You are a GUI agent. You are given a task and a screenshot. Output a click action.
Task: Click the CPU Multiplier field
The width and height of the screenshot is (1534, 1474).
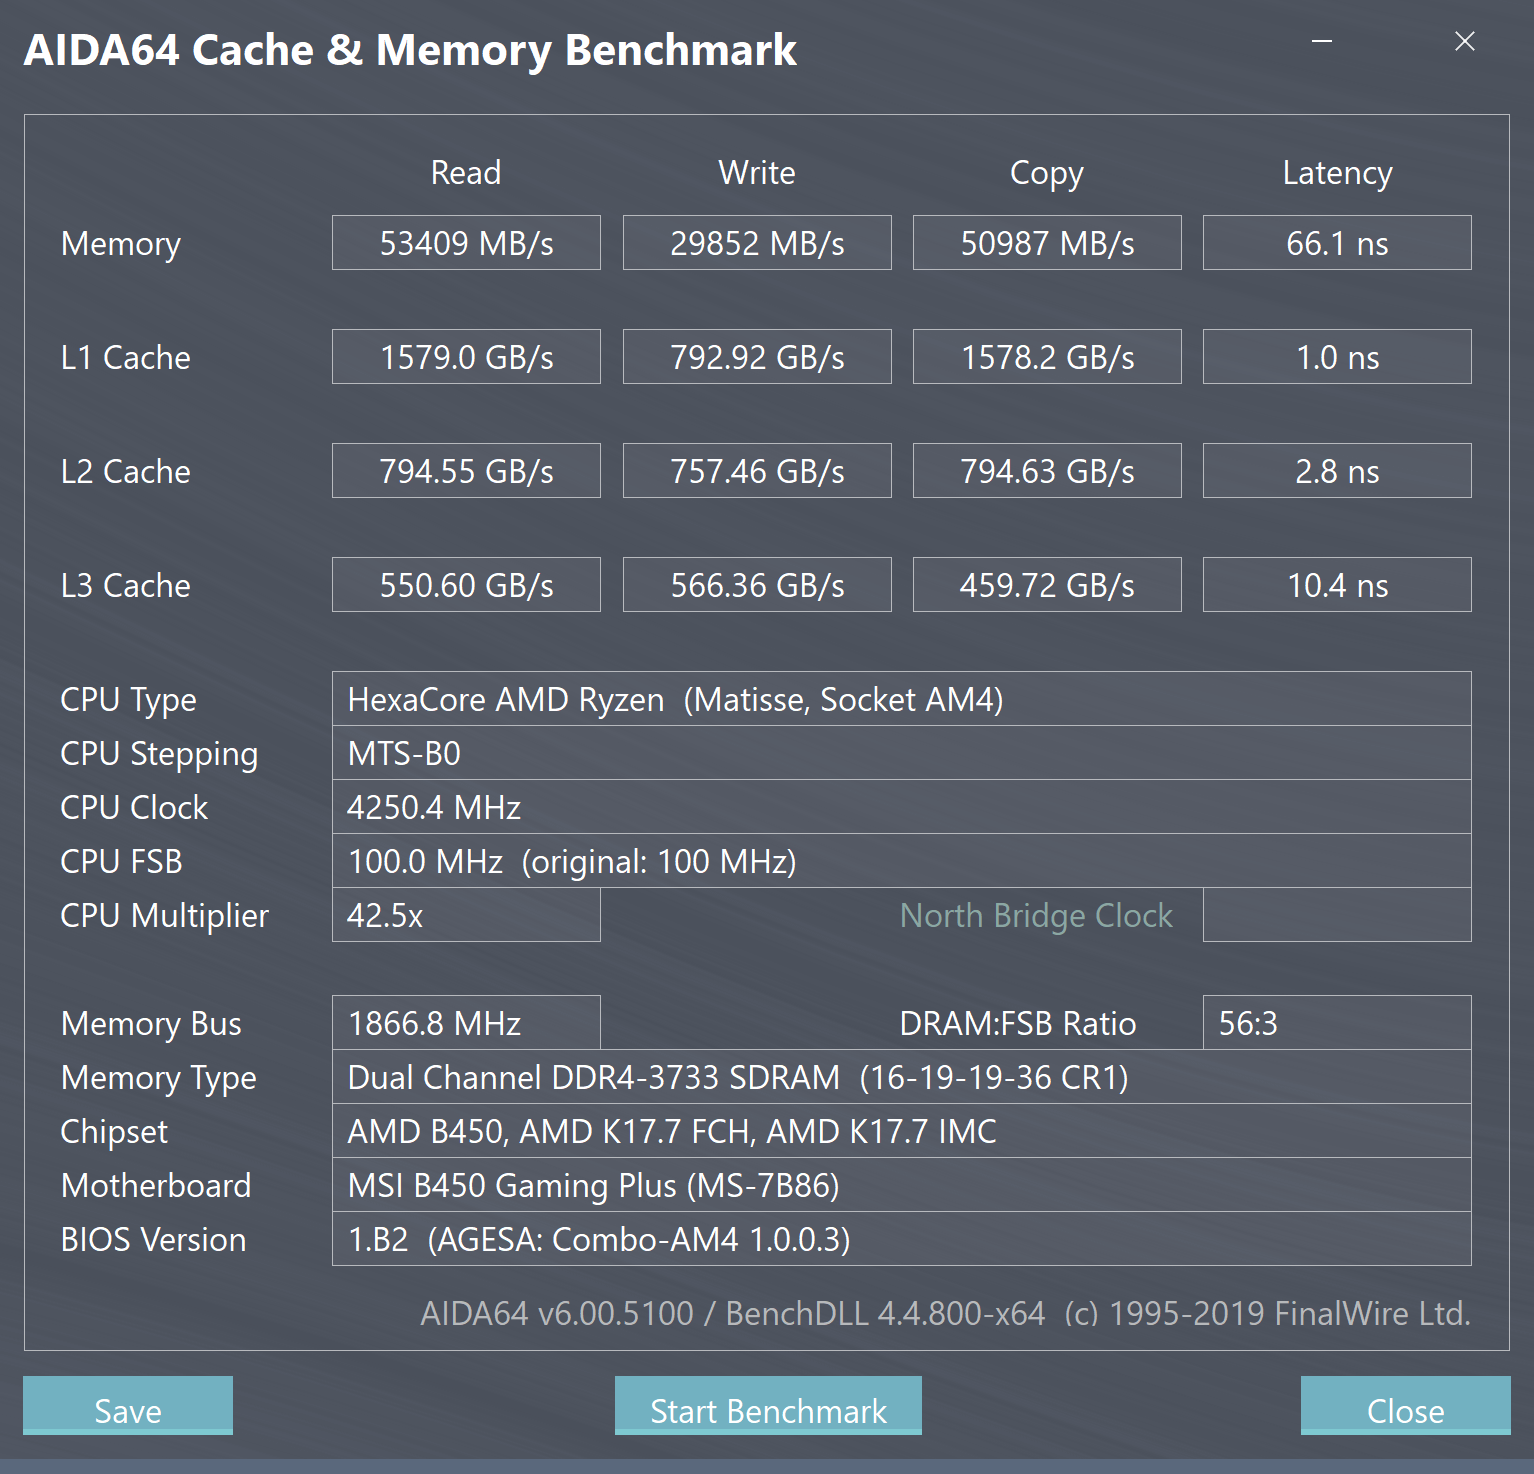tap(466, 915)
